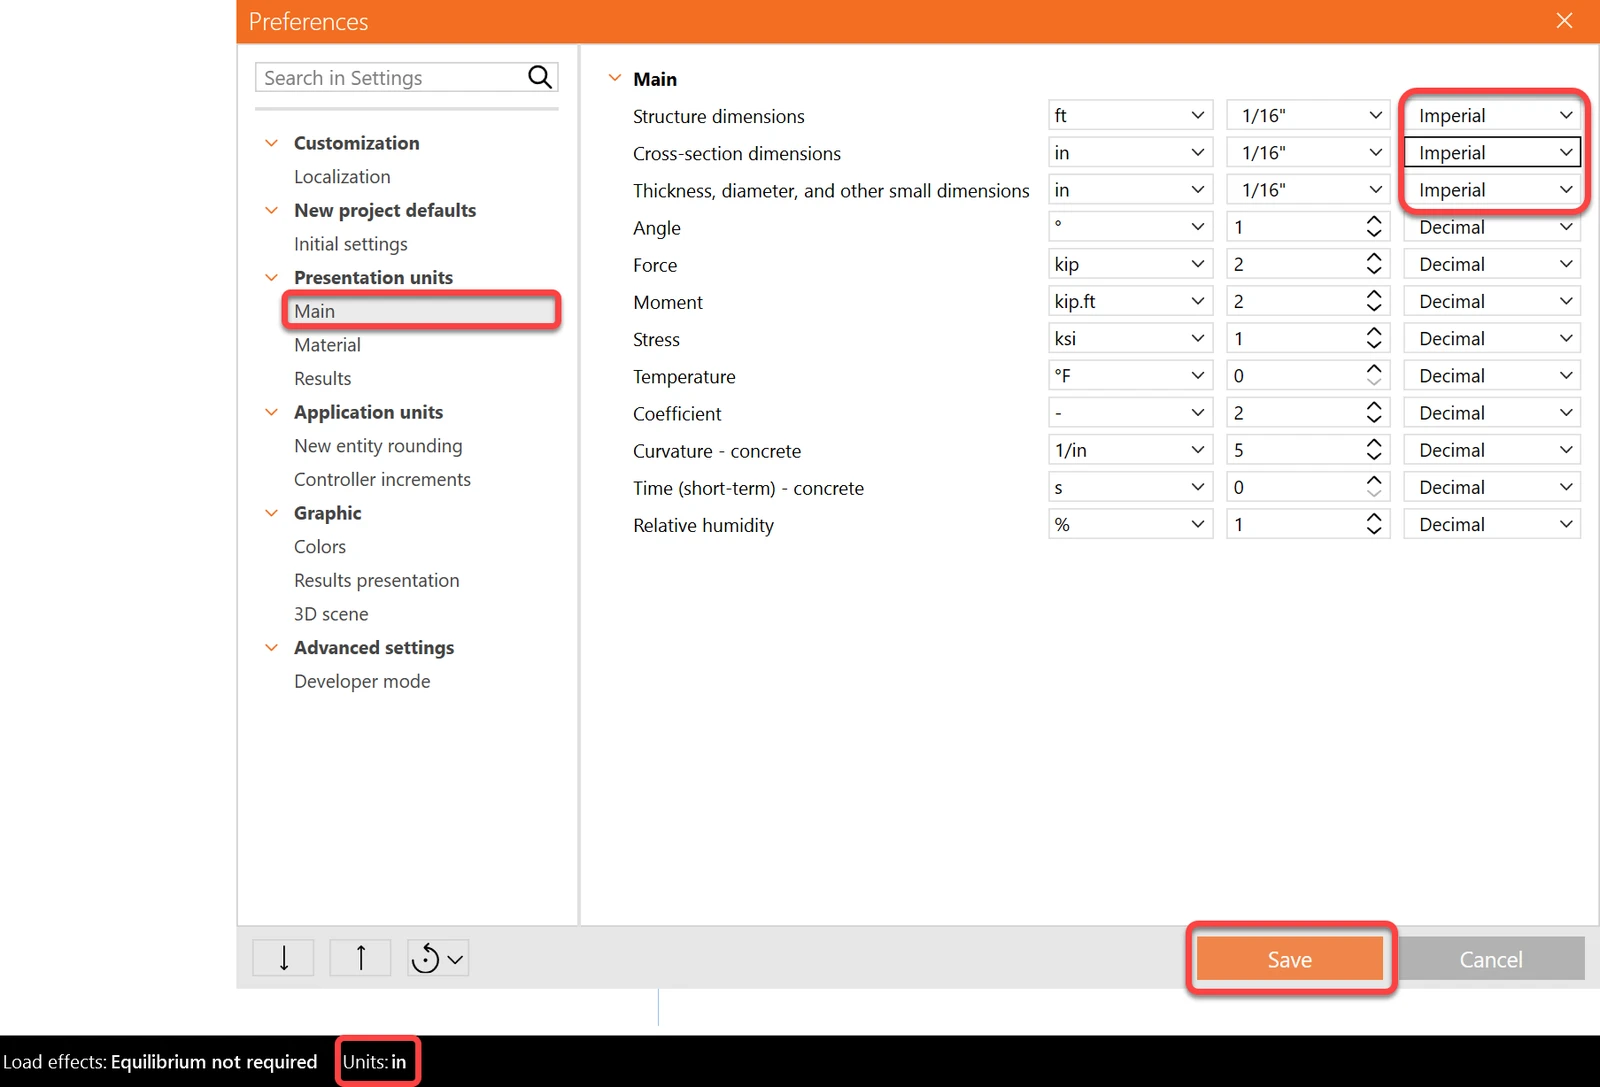
Task: Open Thickness, diameter format dropdown
Action: tap(1492, 189)
